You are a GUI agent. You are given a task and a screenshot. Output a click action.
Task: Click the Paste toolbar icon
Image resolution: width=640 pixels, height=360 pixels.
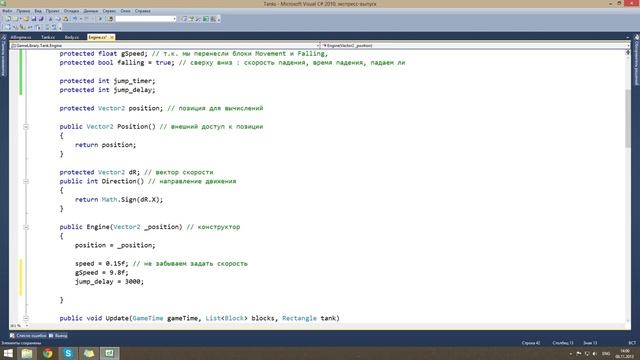65,19
